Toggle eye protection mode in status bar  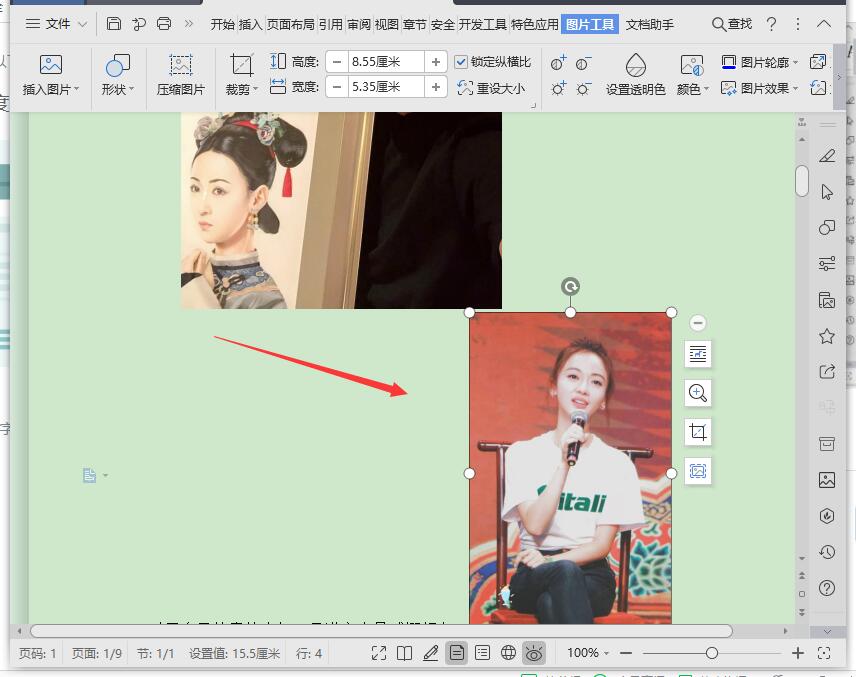click(x=534, y=653)
